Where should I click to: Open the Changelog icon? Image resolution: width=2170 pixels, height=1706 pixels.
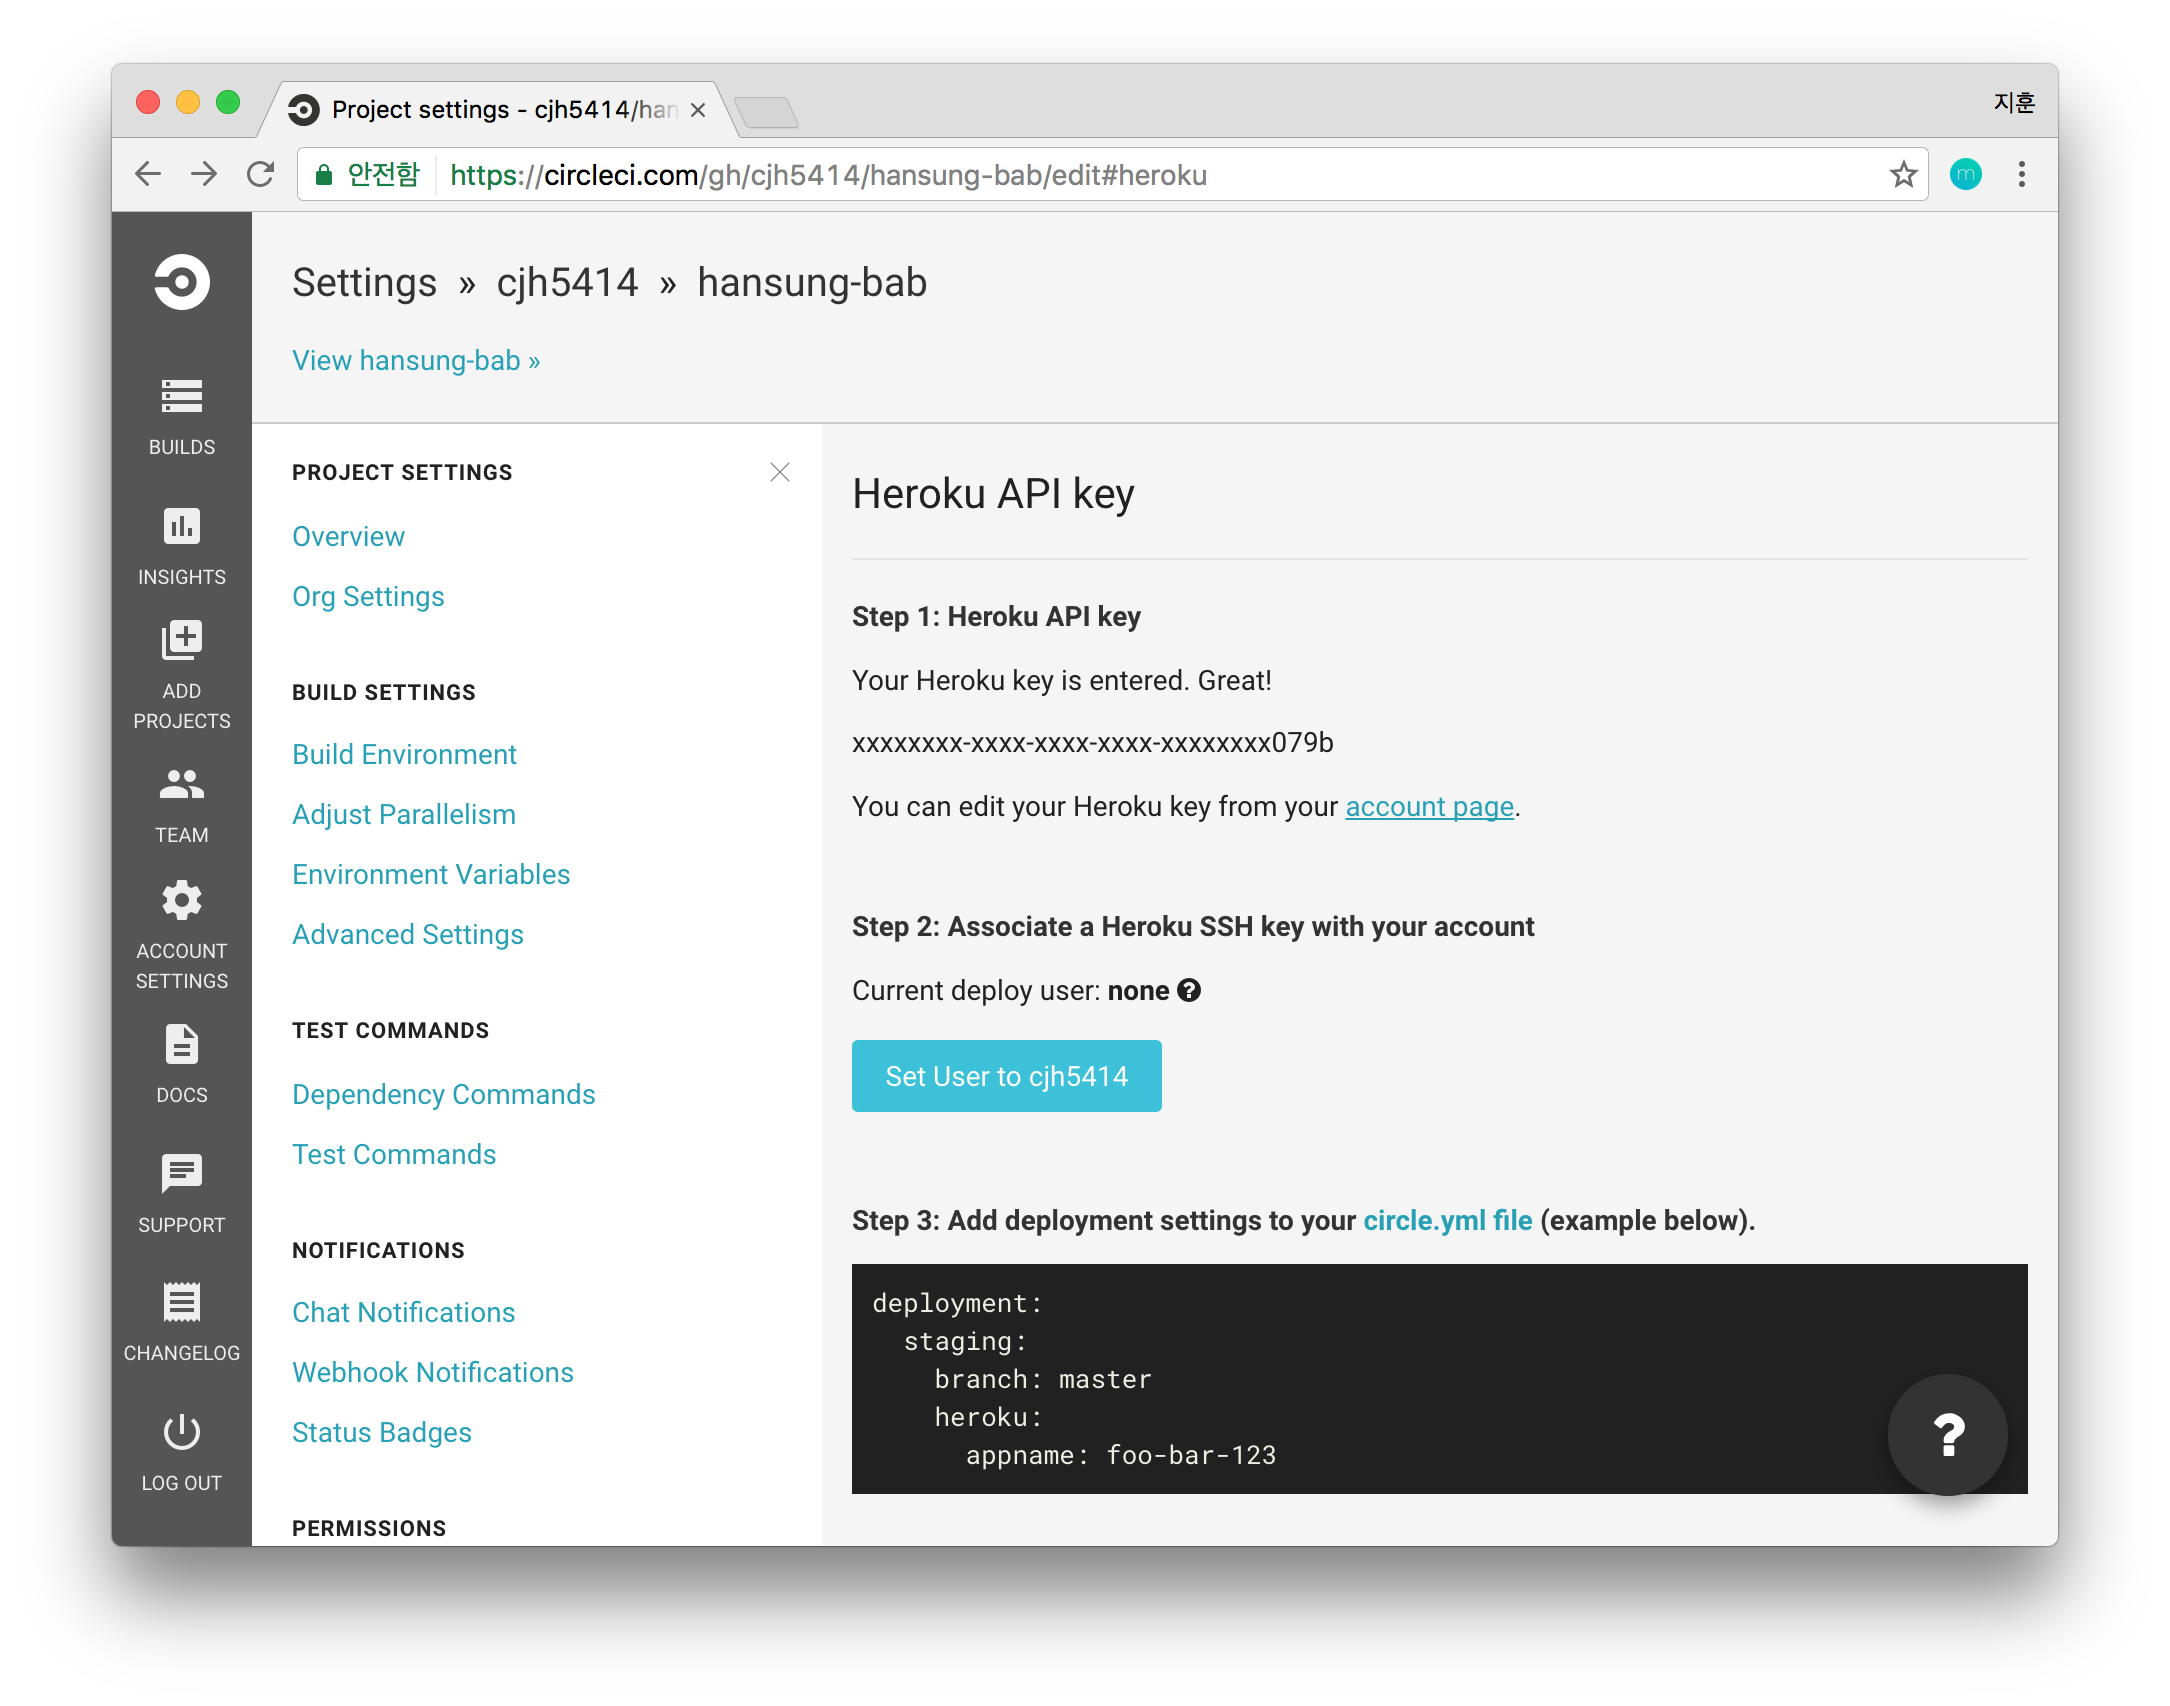[181, 1302]
